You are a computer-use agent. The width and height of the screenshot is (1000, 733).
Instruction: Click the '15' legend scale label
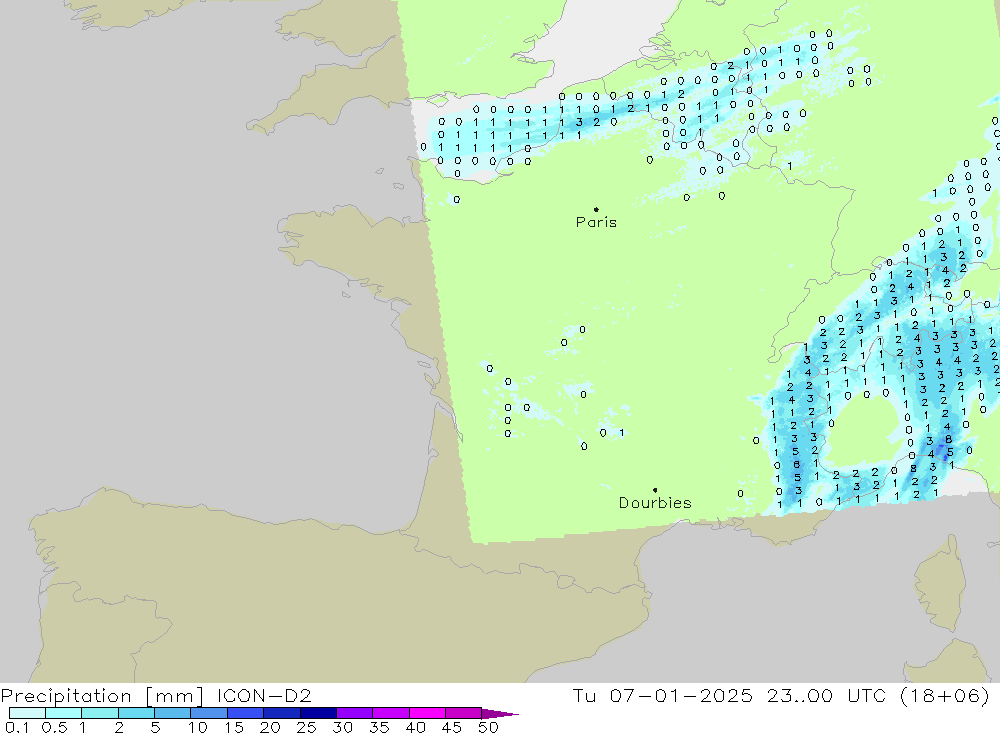pyautogui.click(x=234, y=727)
